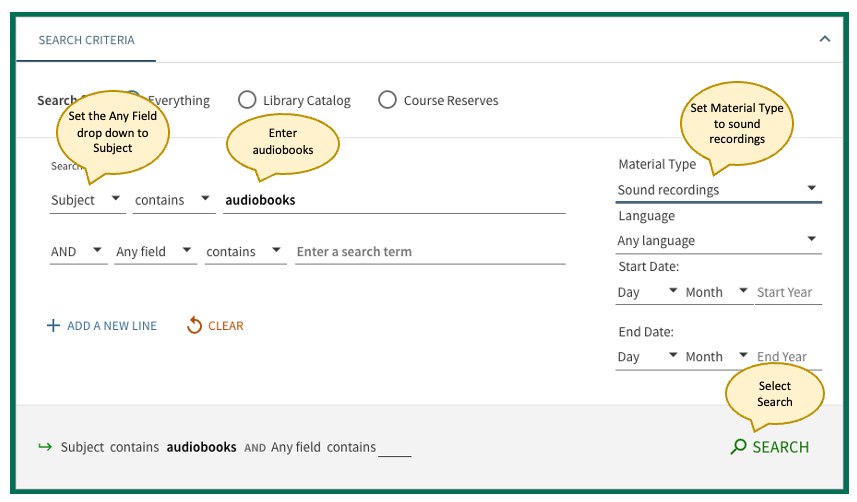Screen dimensions: 857x502
Task: Open the Start Date Month dropdown
Action: pos(716,293)
